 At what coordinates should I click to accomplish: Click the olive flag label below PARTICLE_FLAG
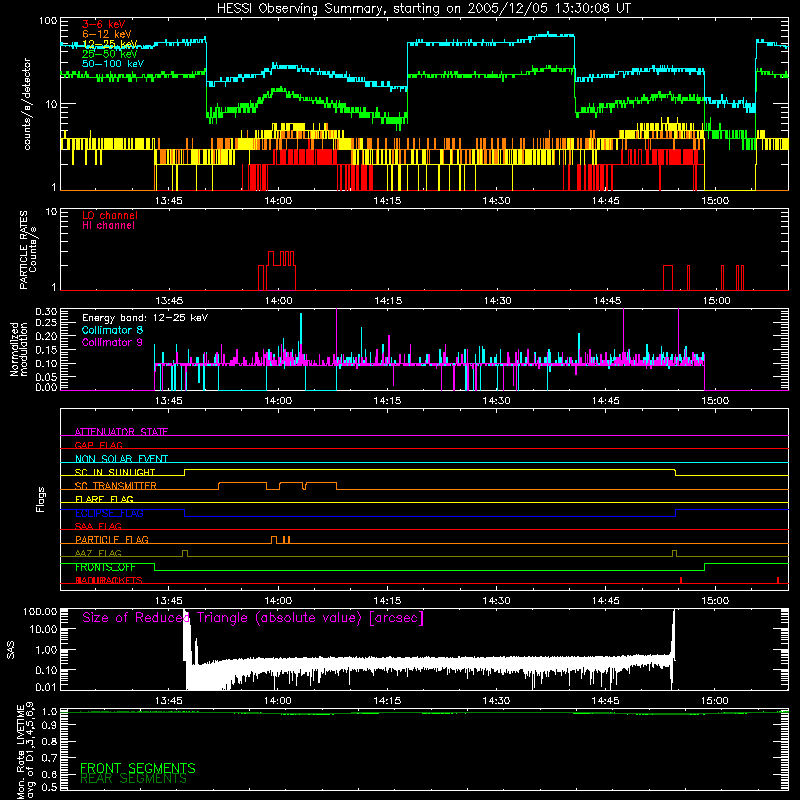98,553
